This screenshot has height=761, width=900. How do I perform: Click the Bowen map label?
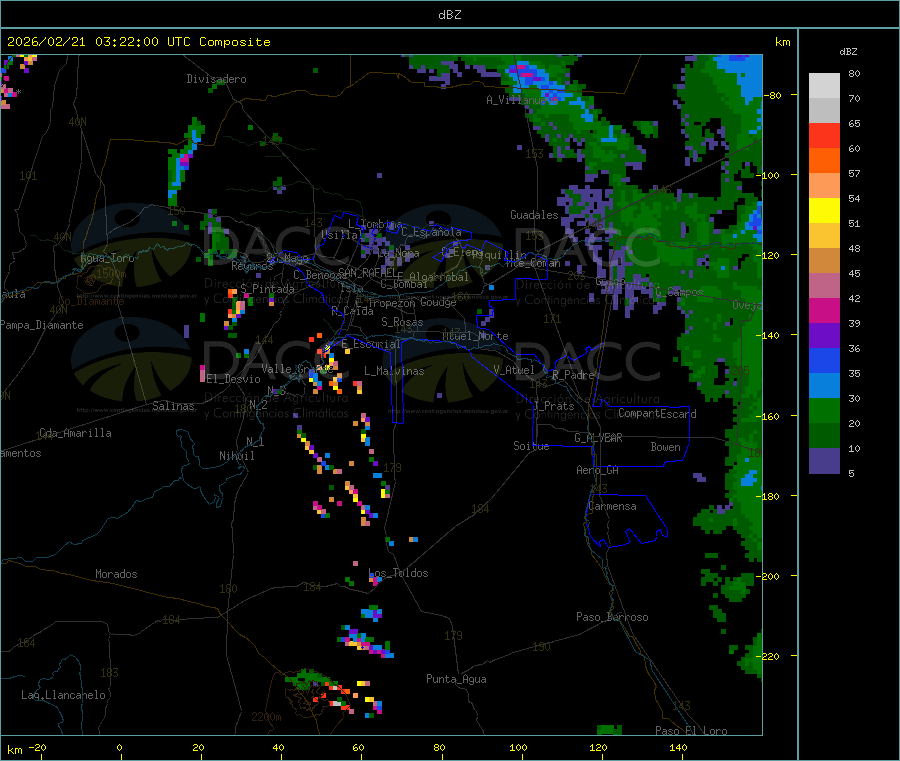665,447
